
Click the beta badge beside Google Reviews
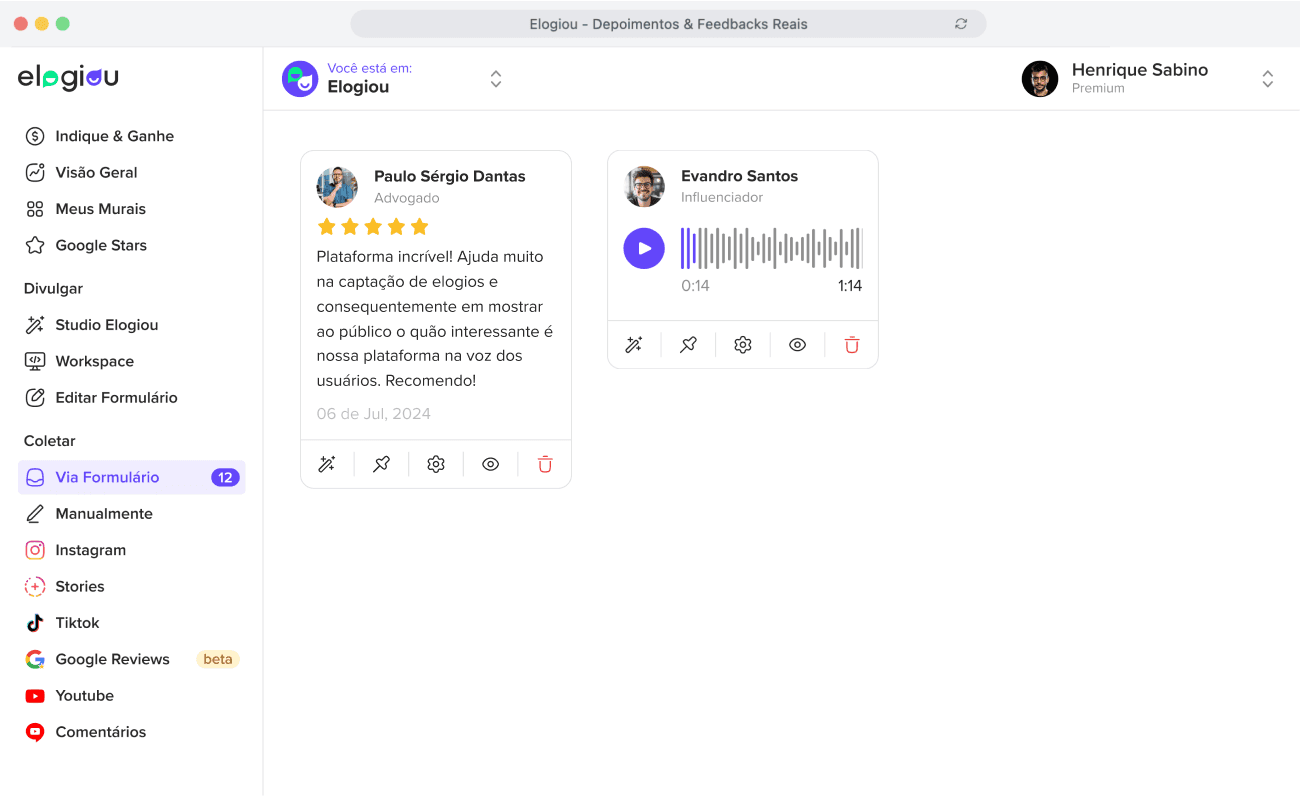(218, 659)
